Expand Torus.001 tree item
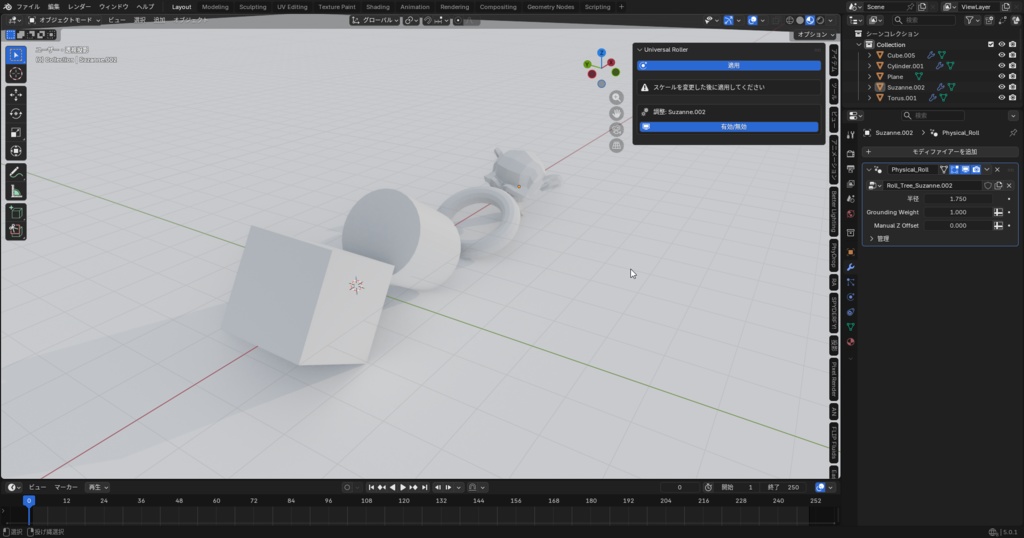 point(869,98)
